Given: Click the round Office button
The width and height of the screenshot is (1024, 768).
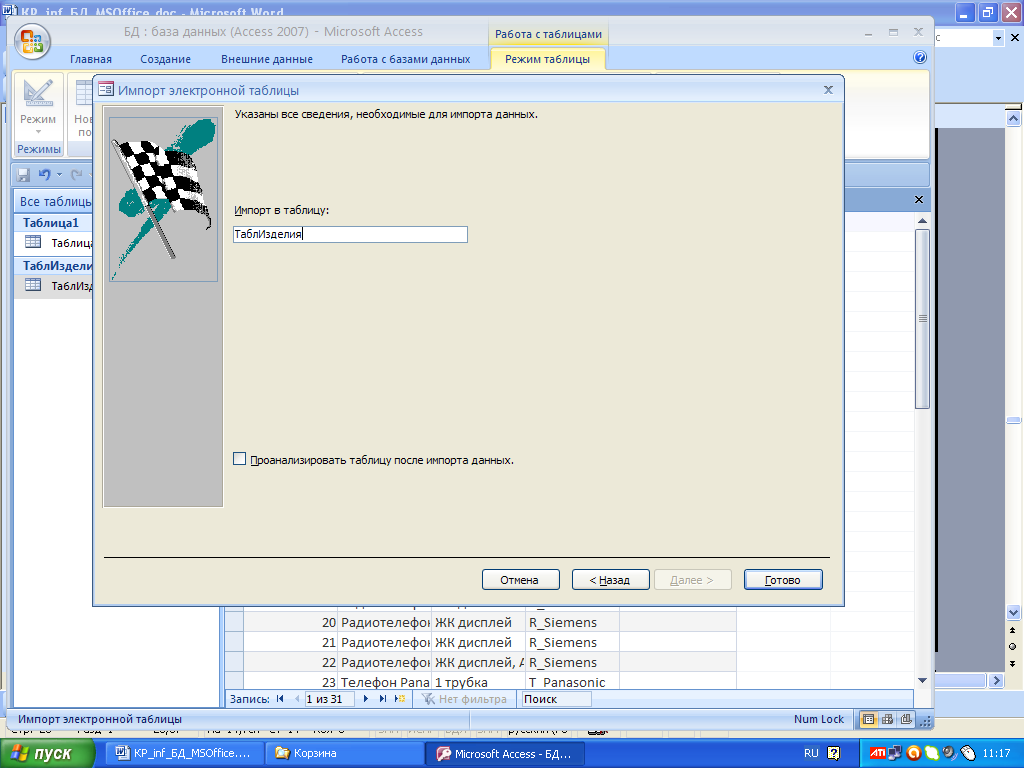Looking at the screenshot, I should (32, 42).
